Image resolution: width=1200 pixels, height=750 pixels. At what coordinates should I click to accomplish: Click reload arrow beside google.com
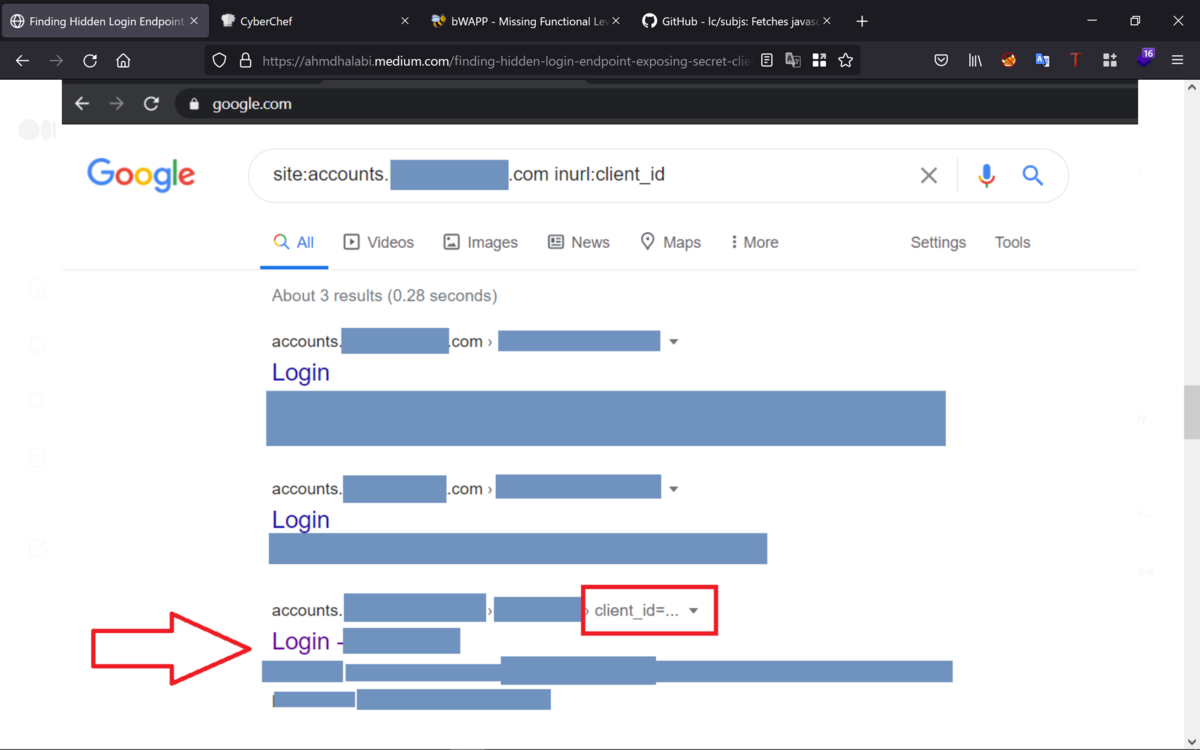tap(151, 103)
